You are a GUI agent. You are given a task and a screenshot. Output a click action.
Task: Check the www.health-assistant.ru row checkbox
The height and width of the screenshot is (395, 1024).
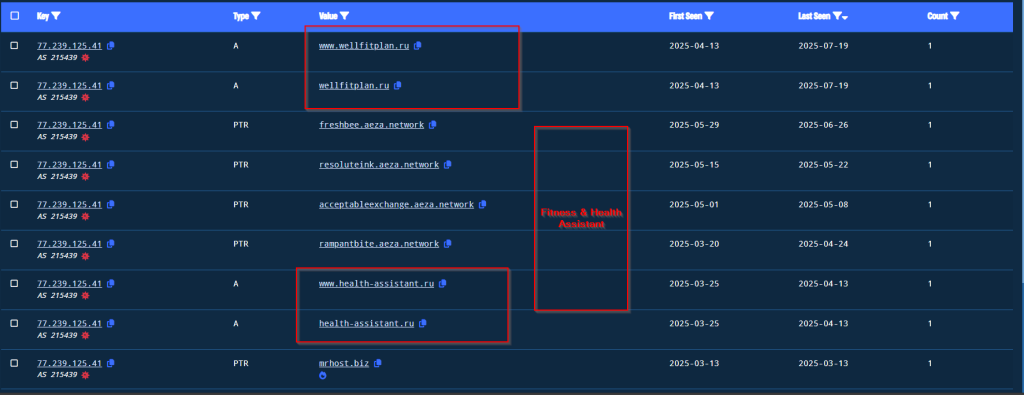14,283
